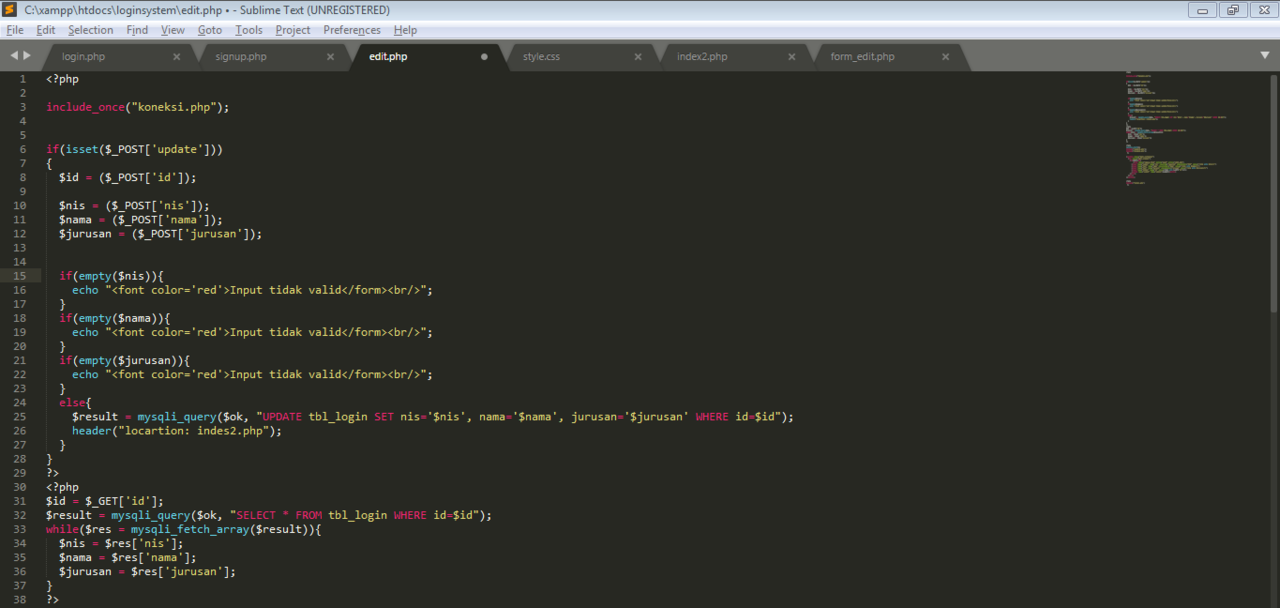This screenshot has height=608, width=1280.
Task: Minimize the Sublime Text window
Action: (x=1202, y=10)
